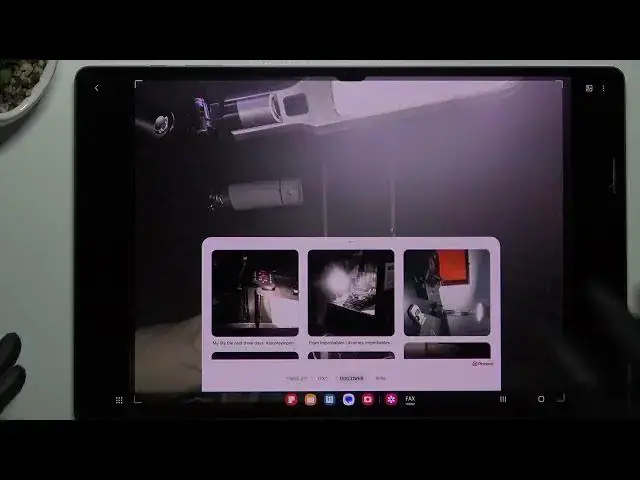Open the first result thumbnail with night street

[255, 293]
